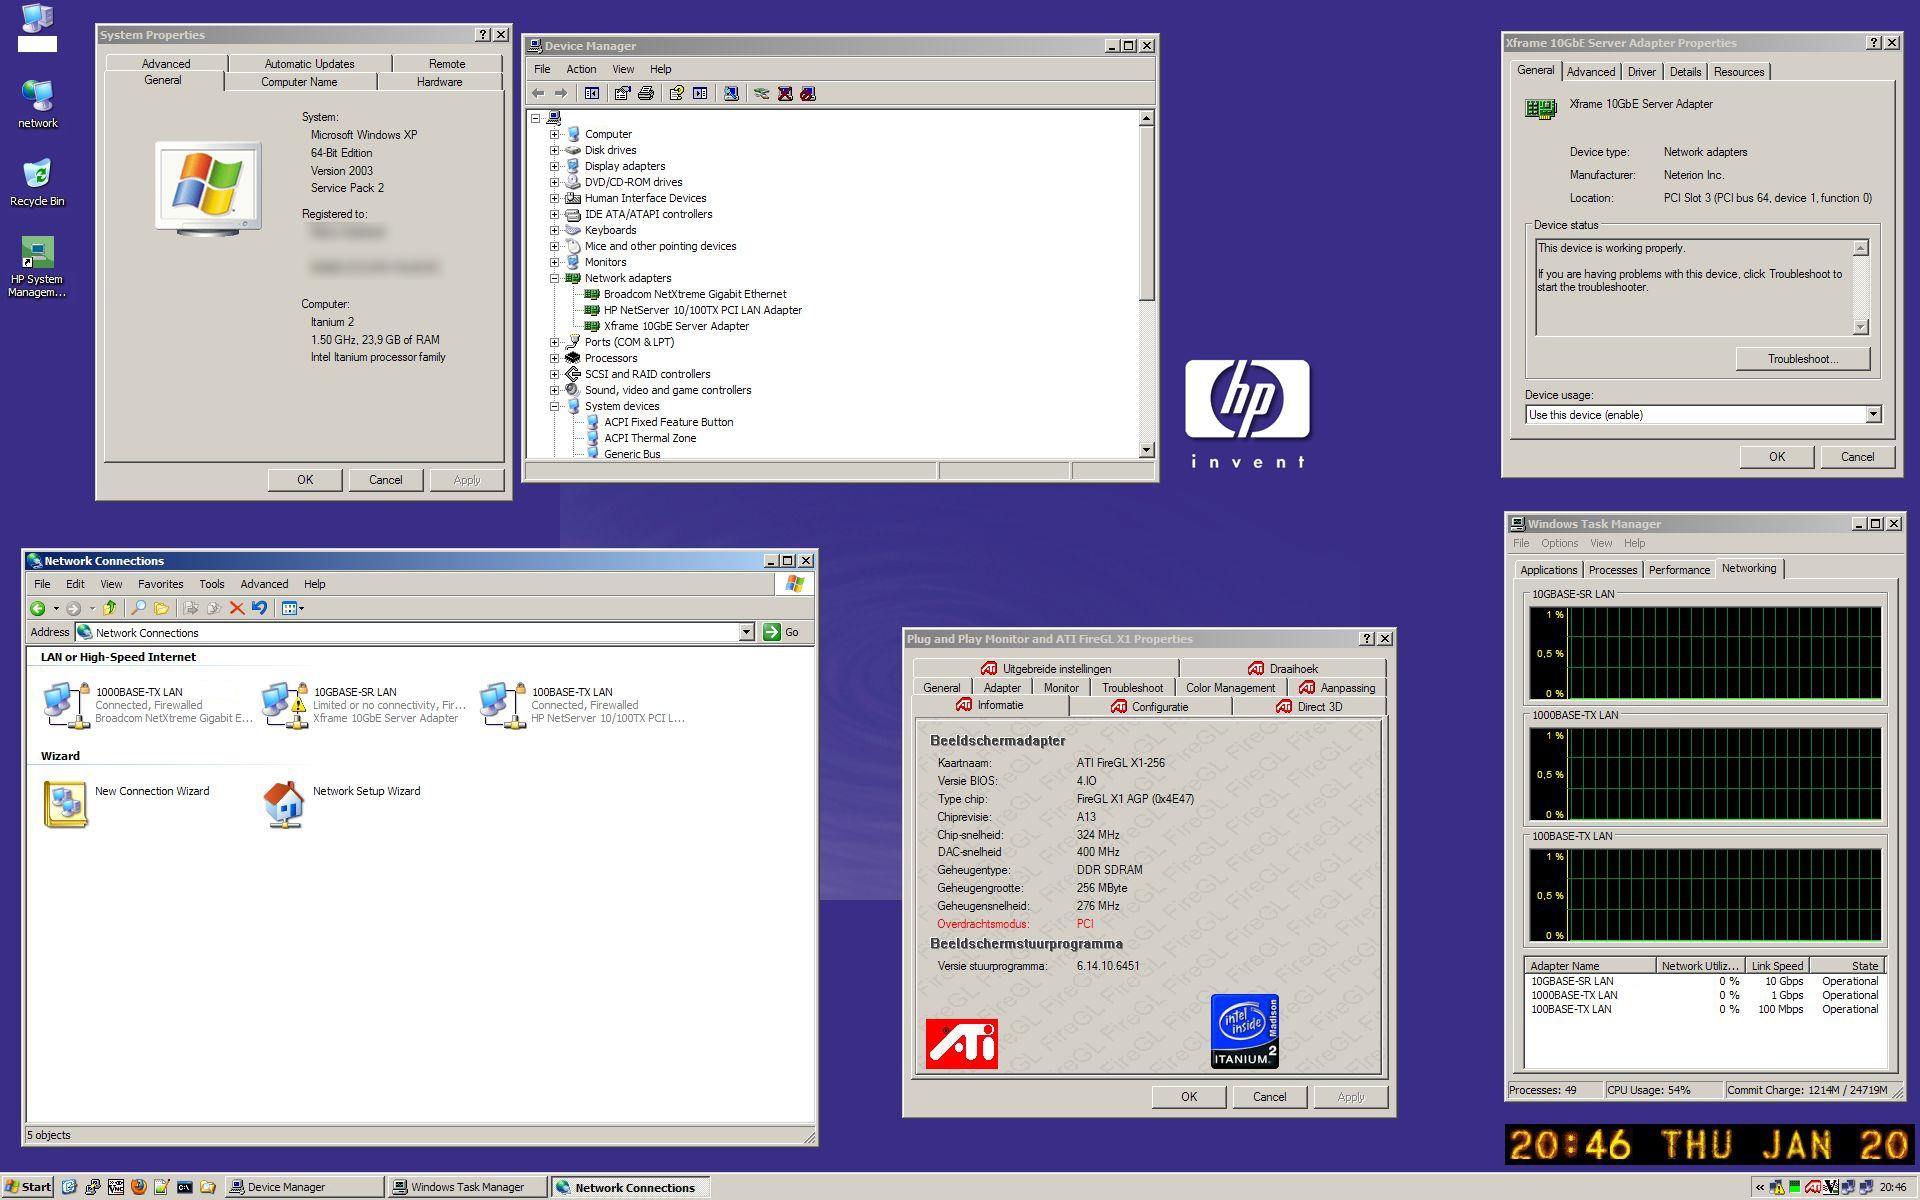This screenshot has width=1920, height=1200.
Task: Select Xframe 10GbE Server Adapter in device tree
Action: 676,326
